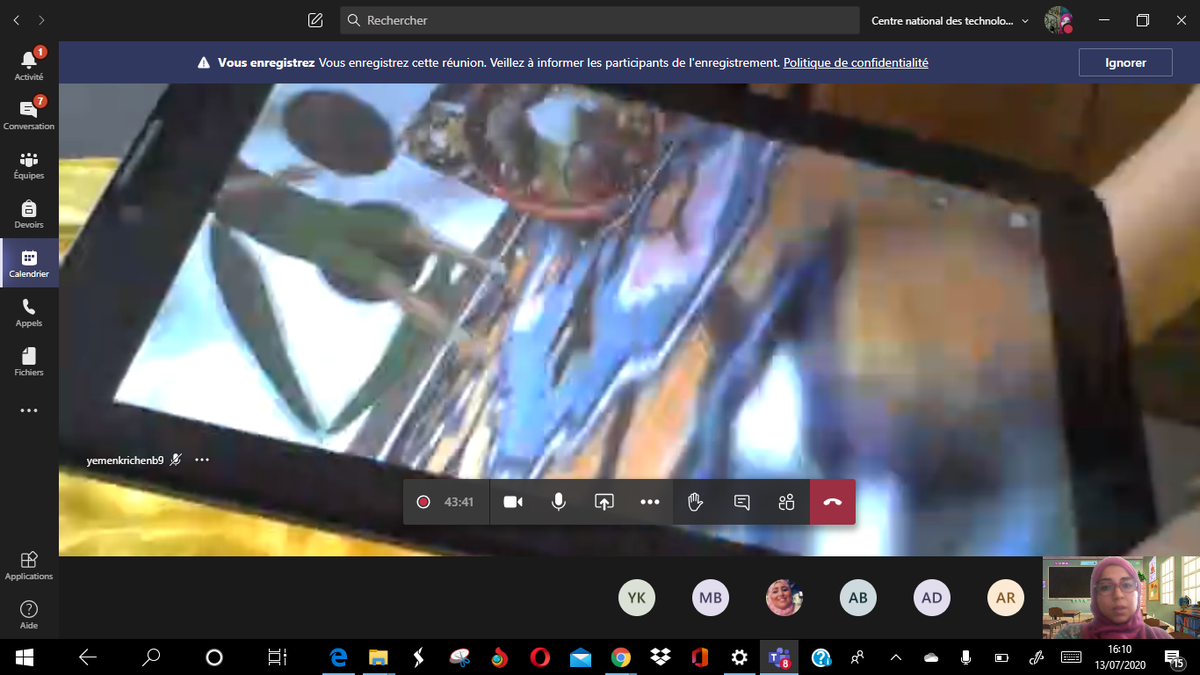Image resolution: width=1200 pixels, height=675 pixels.
Task: Open the profile avatar menu
Action: 1058,20
